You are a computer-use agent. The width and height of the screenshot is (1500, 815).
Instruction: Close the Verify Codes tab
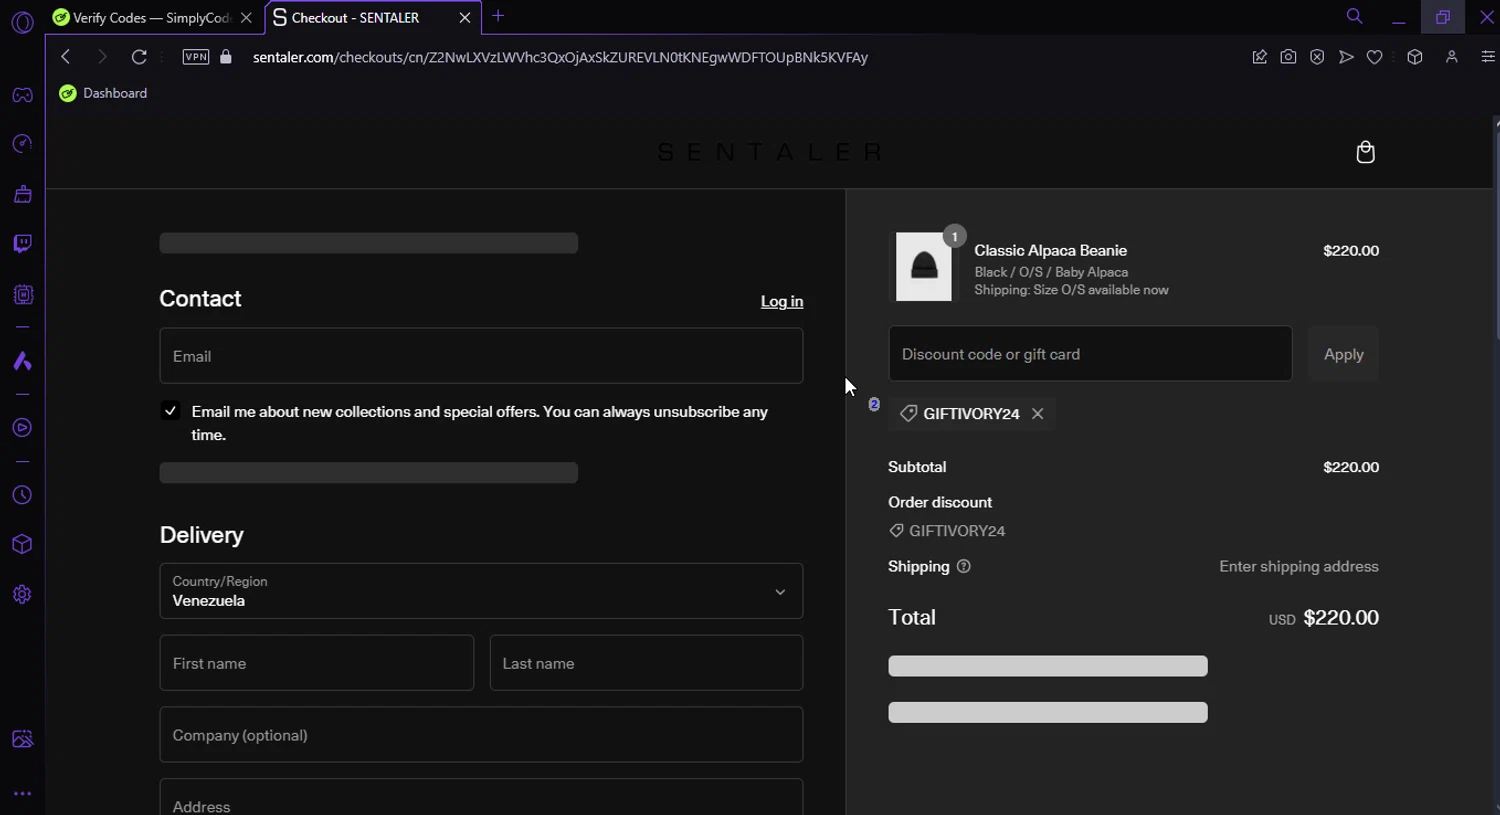tap(246, 18)
